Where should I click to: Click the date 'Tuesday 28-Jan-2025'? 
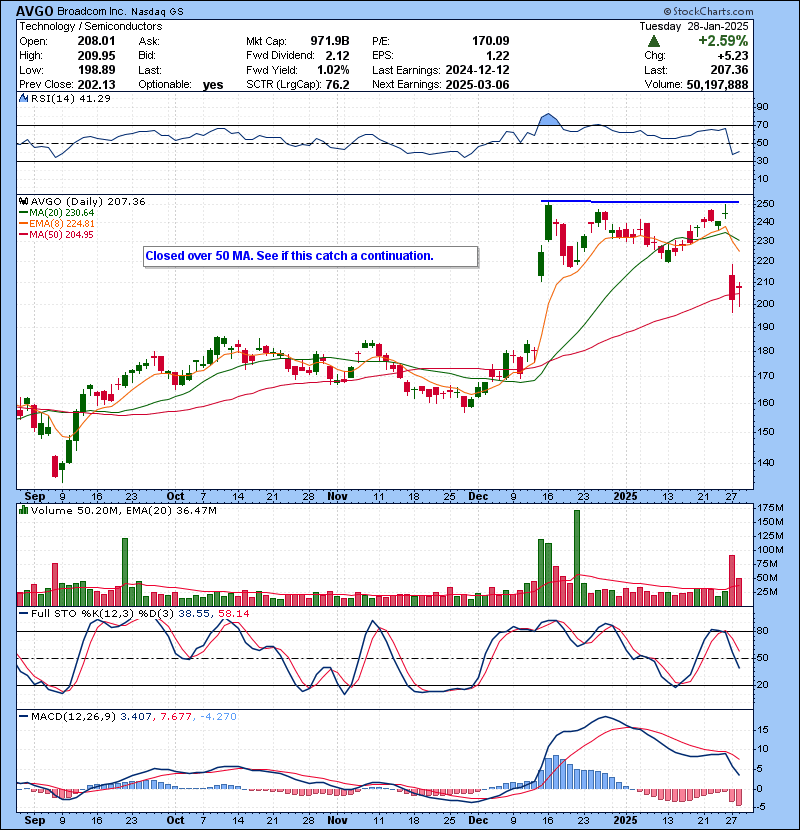694,26
